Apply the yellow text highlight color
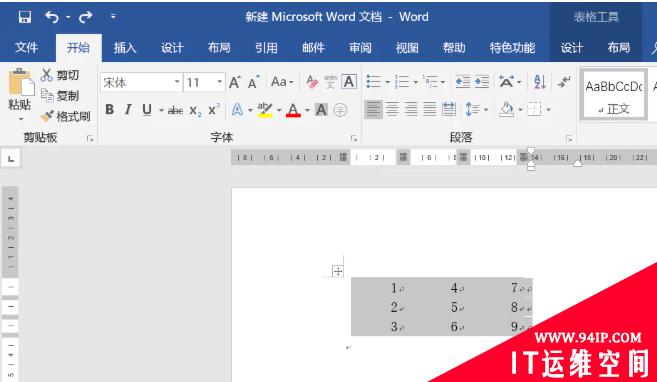Image resolution: width=657 pixels, height=382 pixels. point(265,110)
